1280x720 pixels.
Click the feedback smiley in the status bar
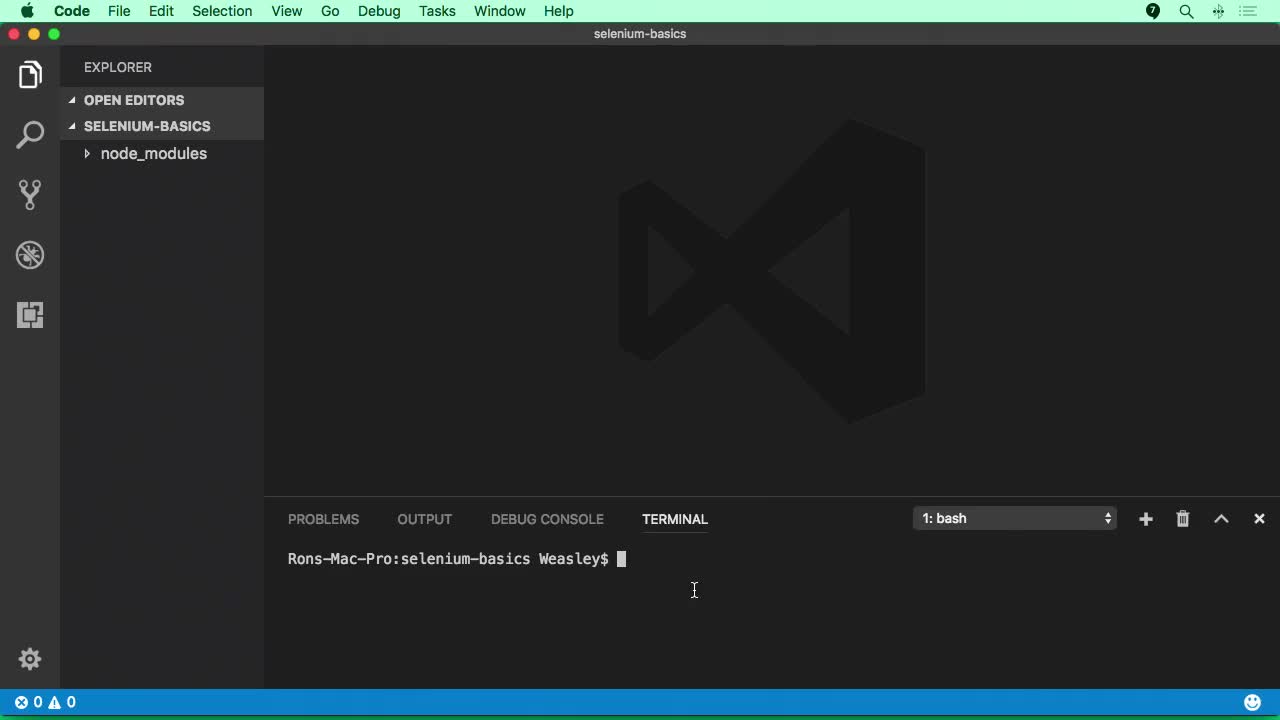1253,701
